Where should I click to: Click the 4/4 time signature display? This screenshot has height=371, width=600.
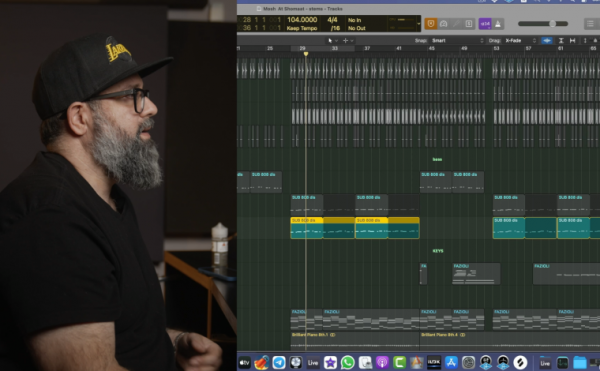point(332,20)
